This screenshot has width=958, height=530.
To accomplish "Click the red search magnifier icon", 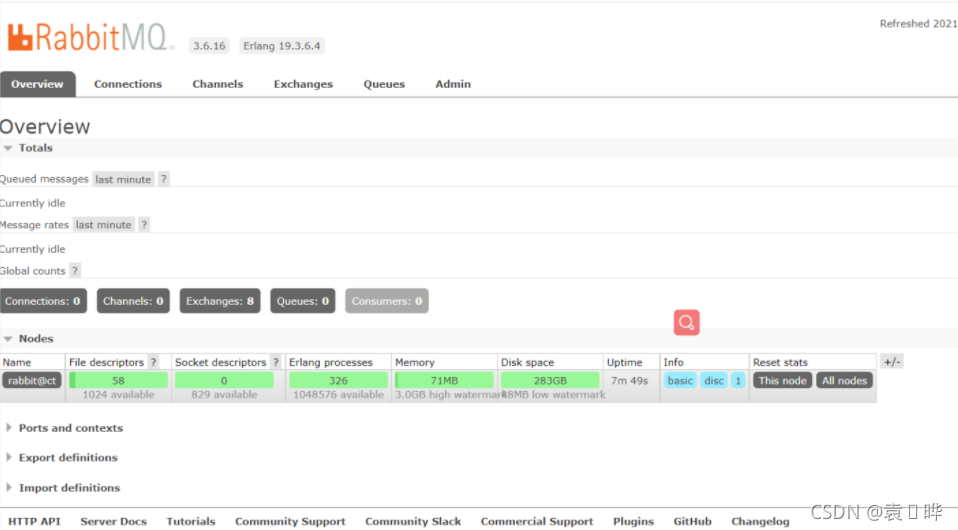I will pyautogui.click(x=686, y=322).
